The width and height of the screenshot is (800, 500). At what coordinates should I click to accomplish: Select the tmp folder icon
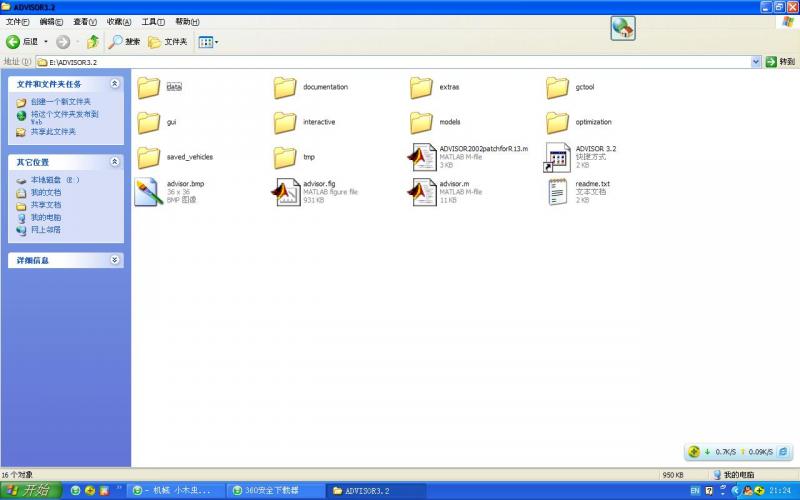point(285,157)
